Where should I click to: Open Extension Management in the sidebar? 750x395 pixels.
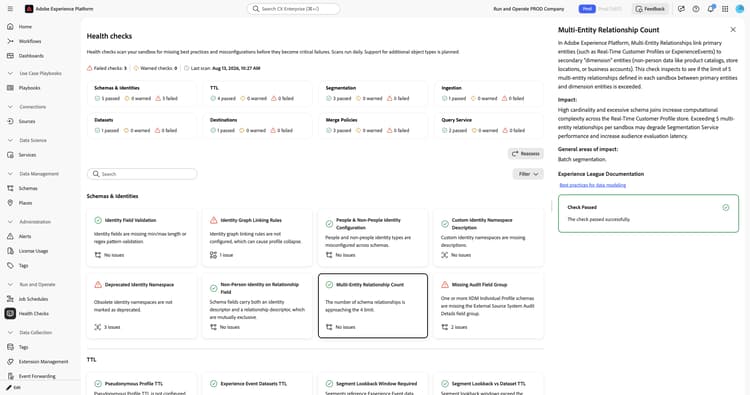[43, 362]
